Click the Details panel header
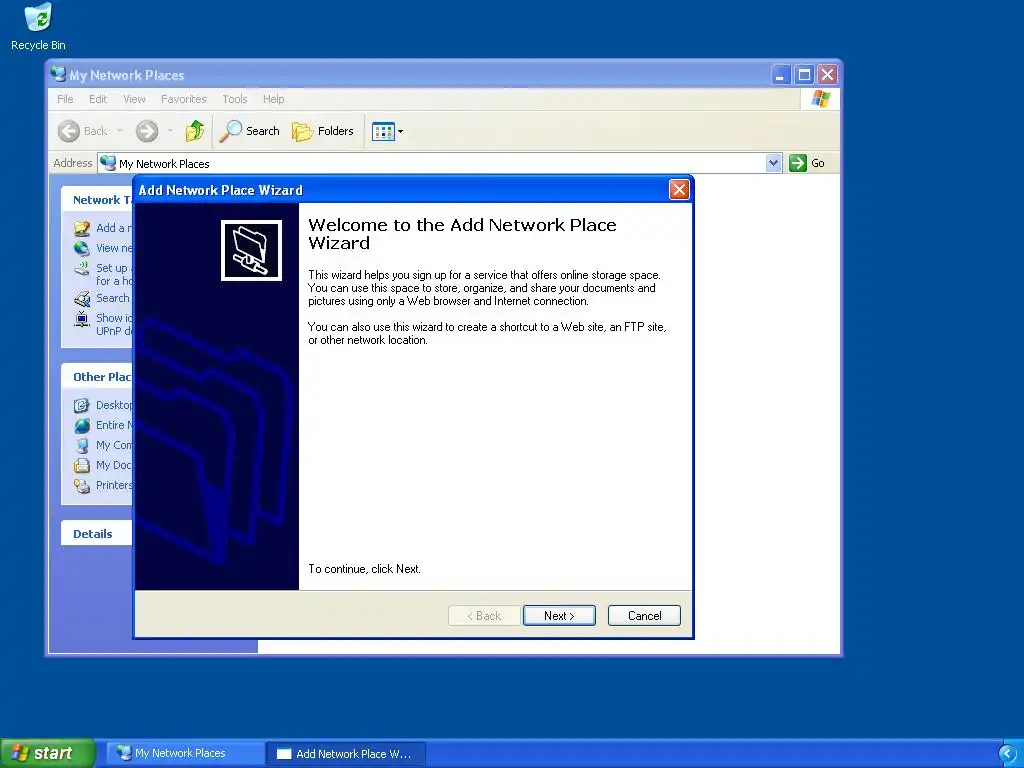The image size is (1024, 768). pos(97,534)
